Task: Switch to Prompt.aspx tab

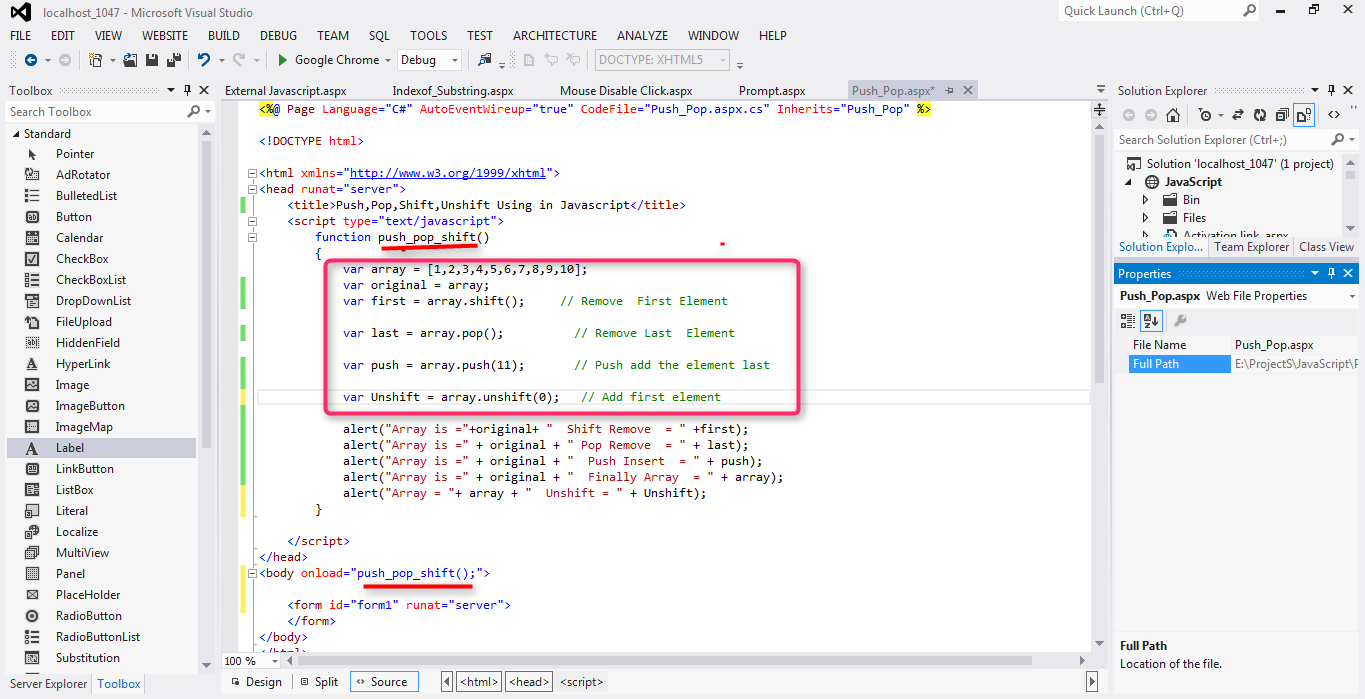Action: point(772,91)
